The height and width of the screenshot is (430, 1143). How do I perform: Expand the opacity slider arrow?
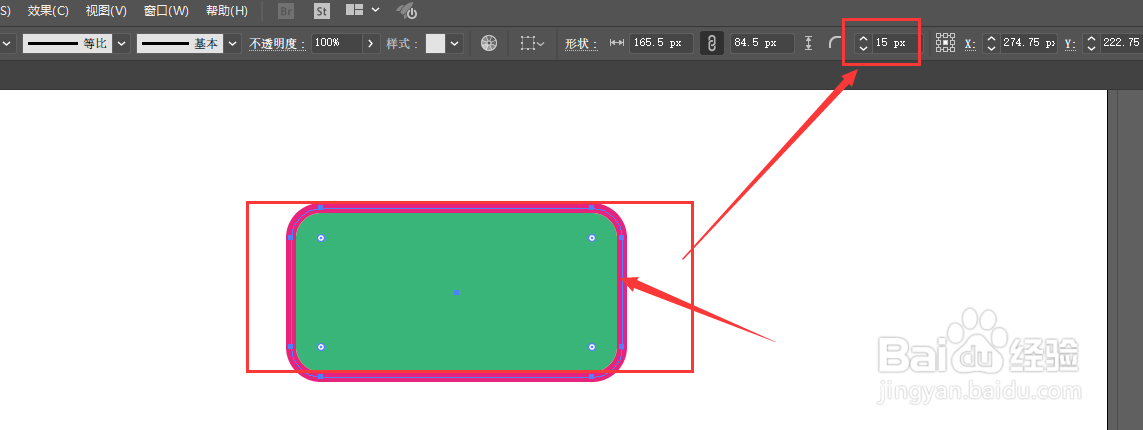[372, 44]
